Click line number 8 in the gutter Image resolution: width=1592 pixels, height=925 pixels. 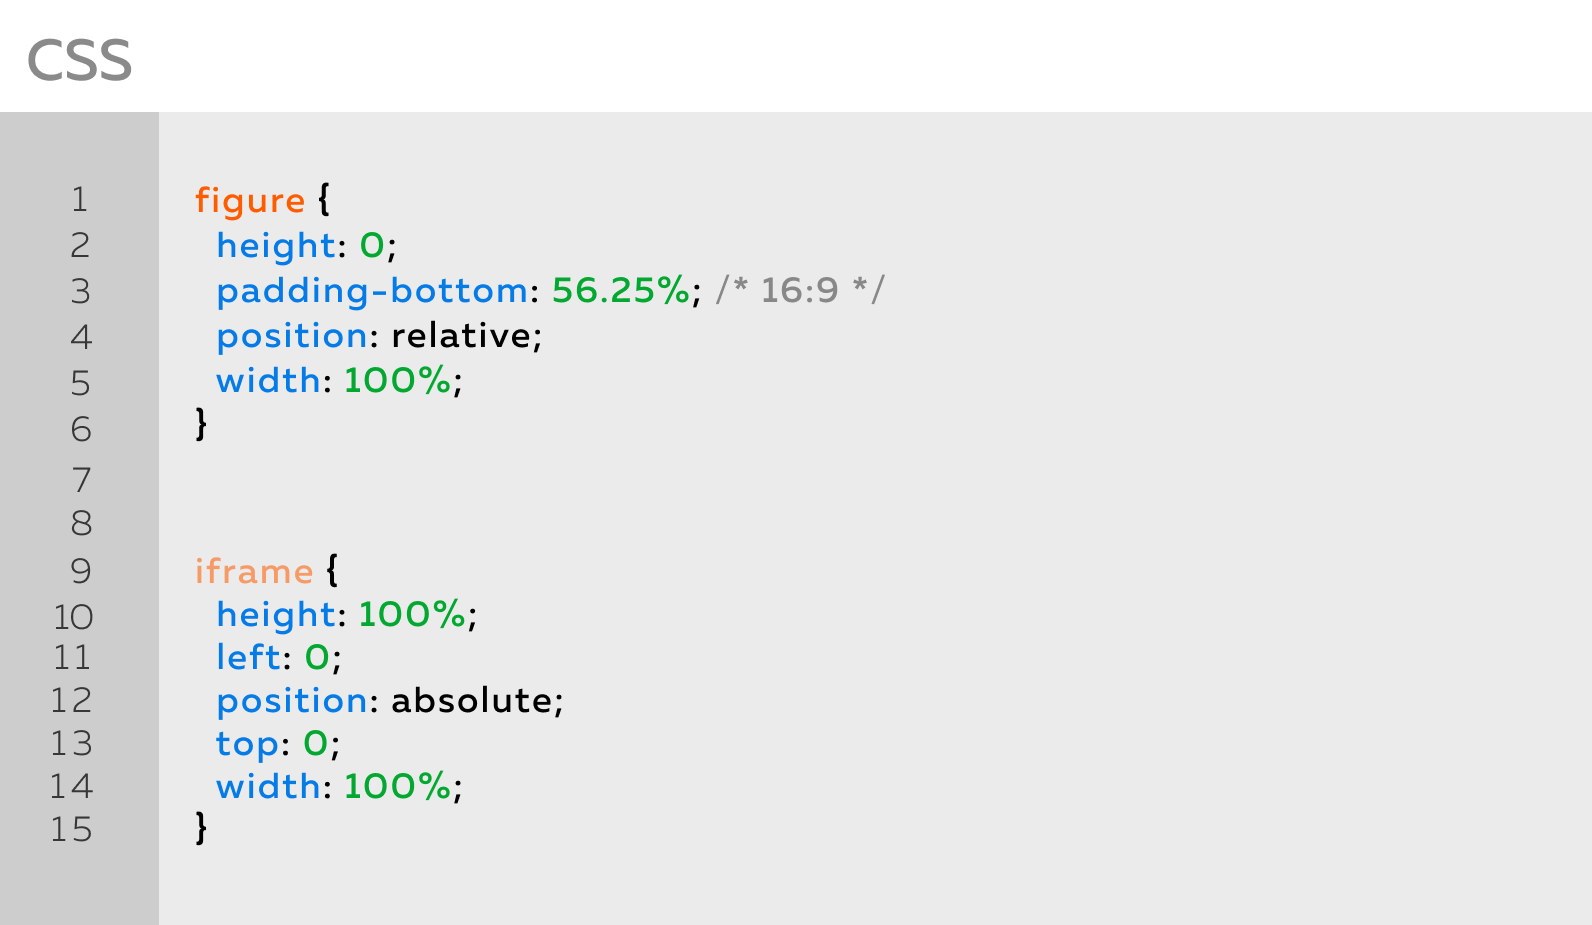pyautogui.click(x=81, y=523)
